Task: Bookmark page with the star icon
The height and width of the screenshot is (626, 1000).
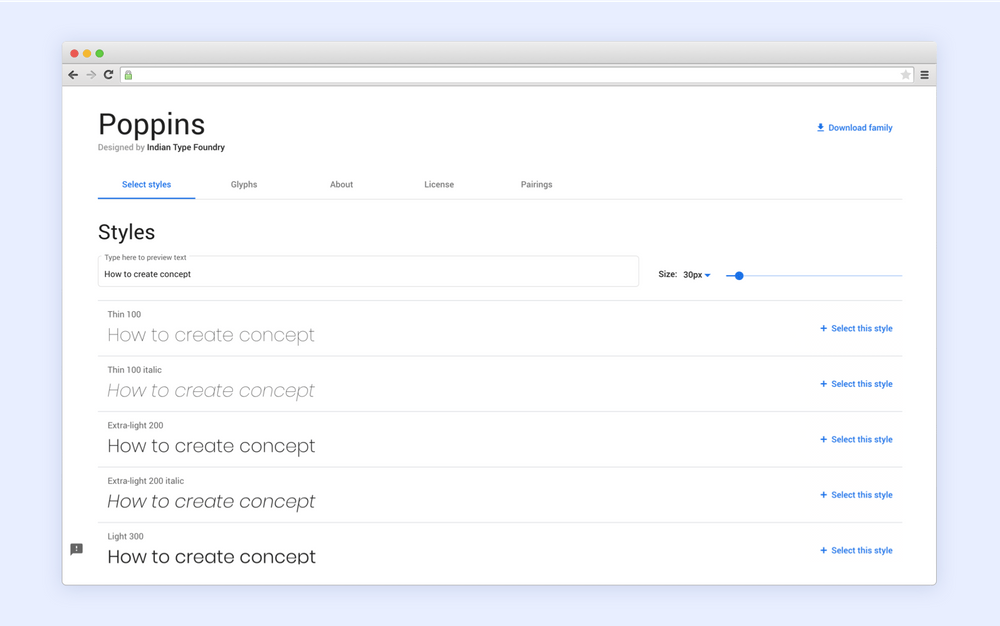Action: tap(905, 75)
